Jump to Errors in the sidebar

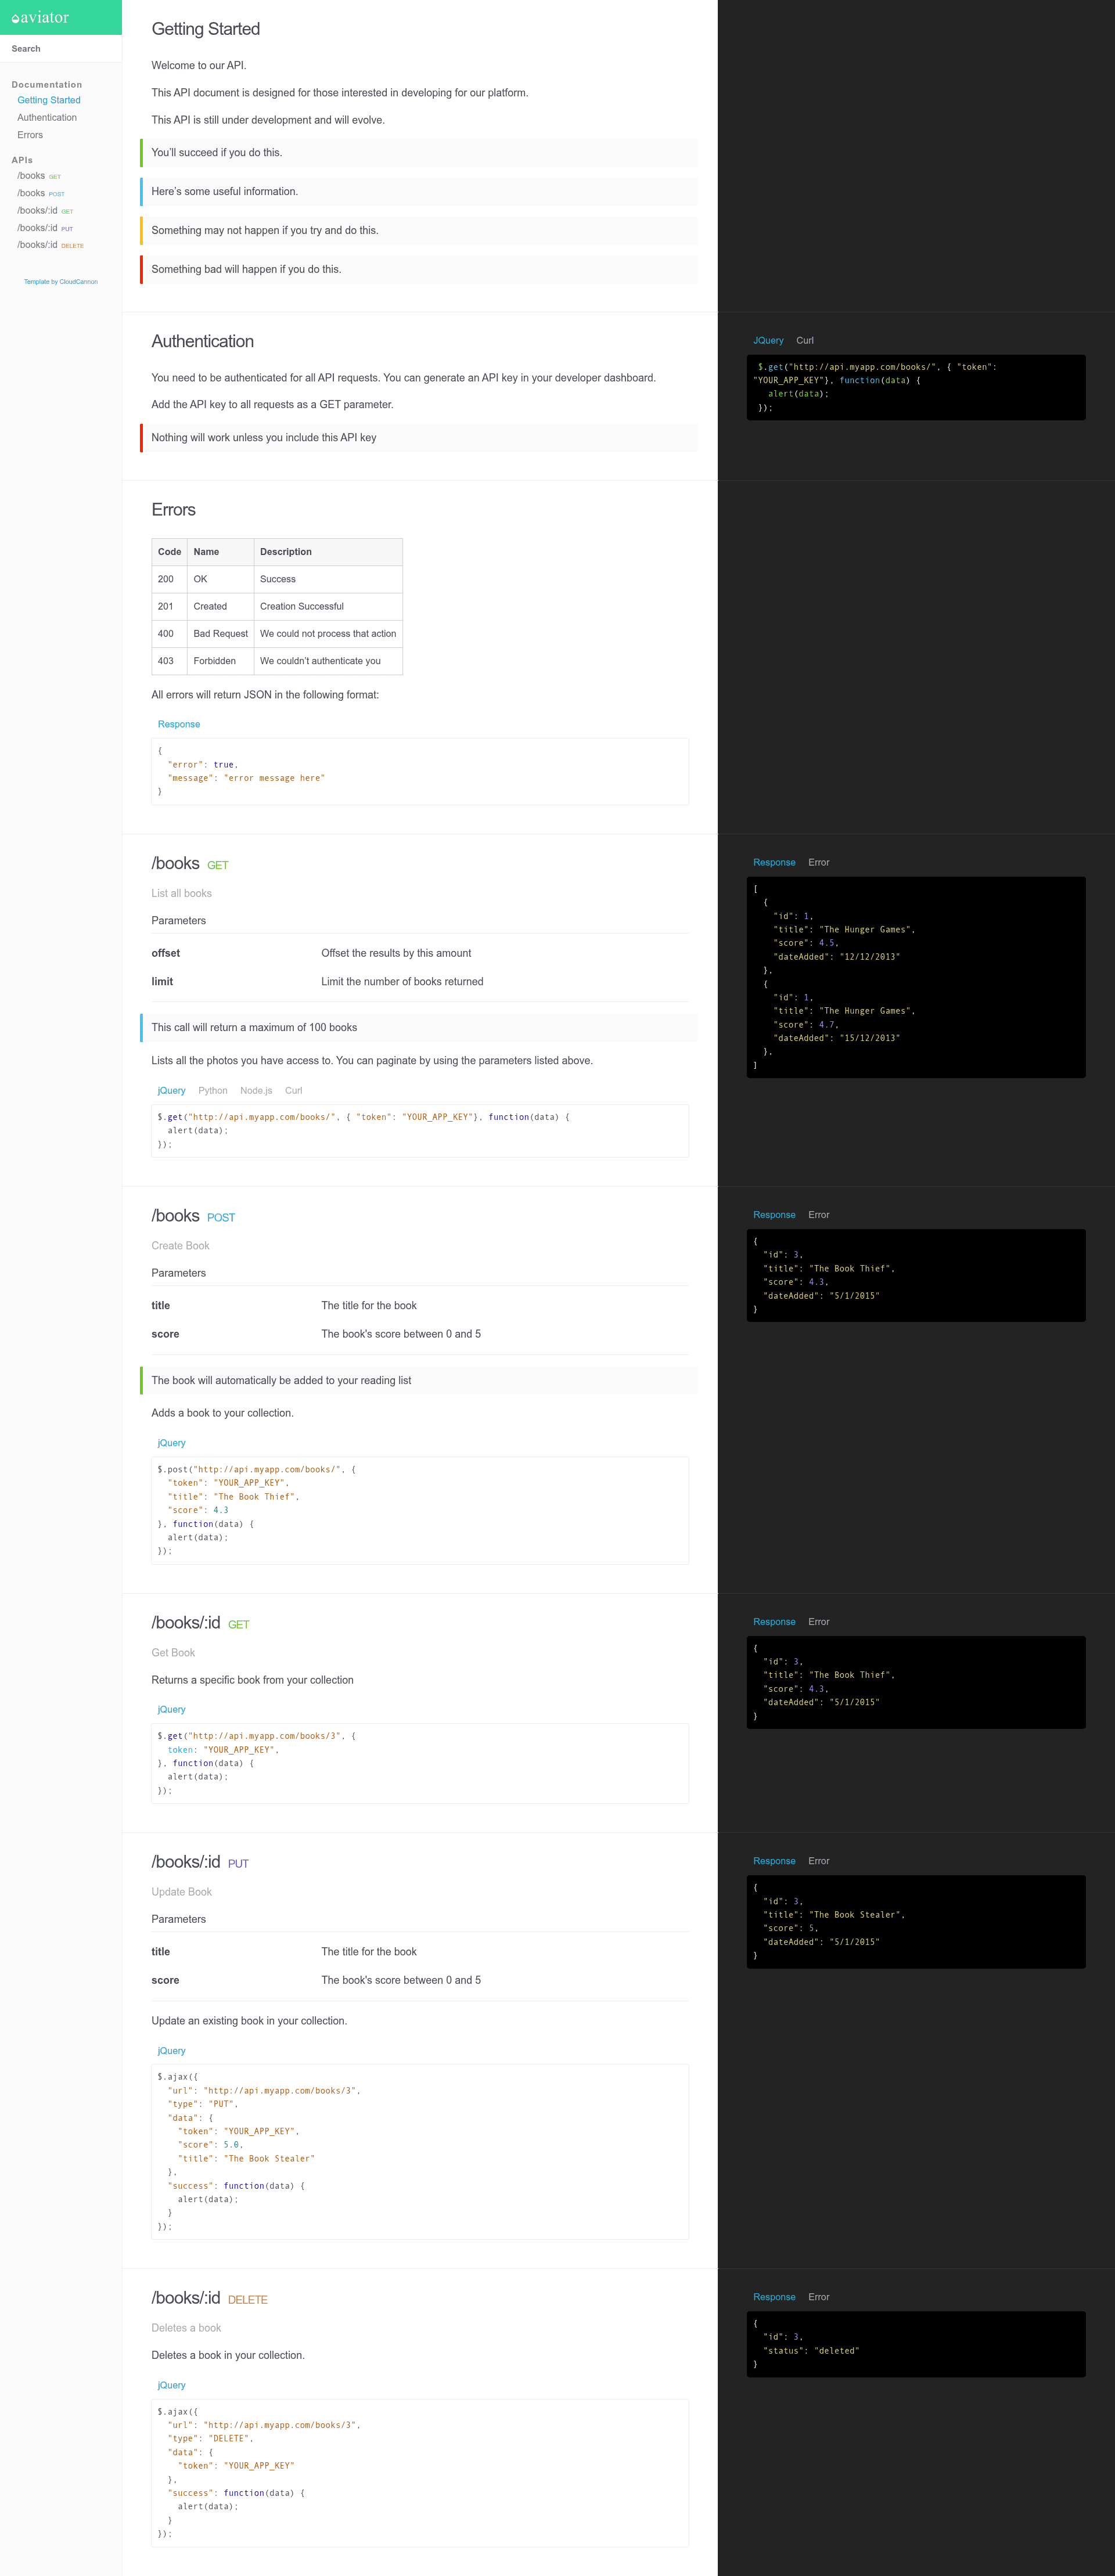click(30, 135)
